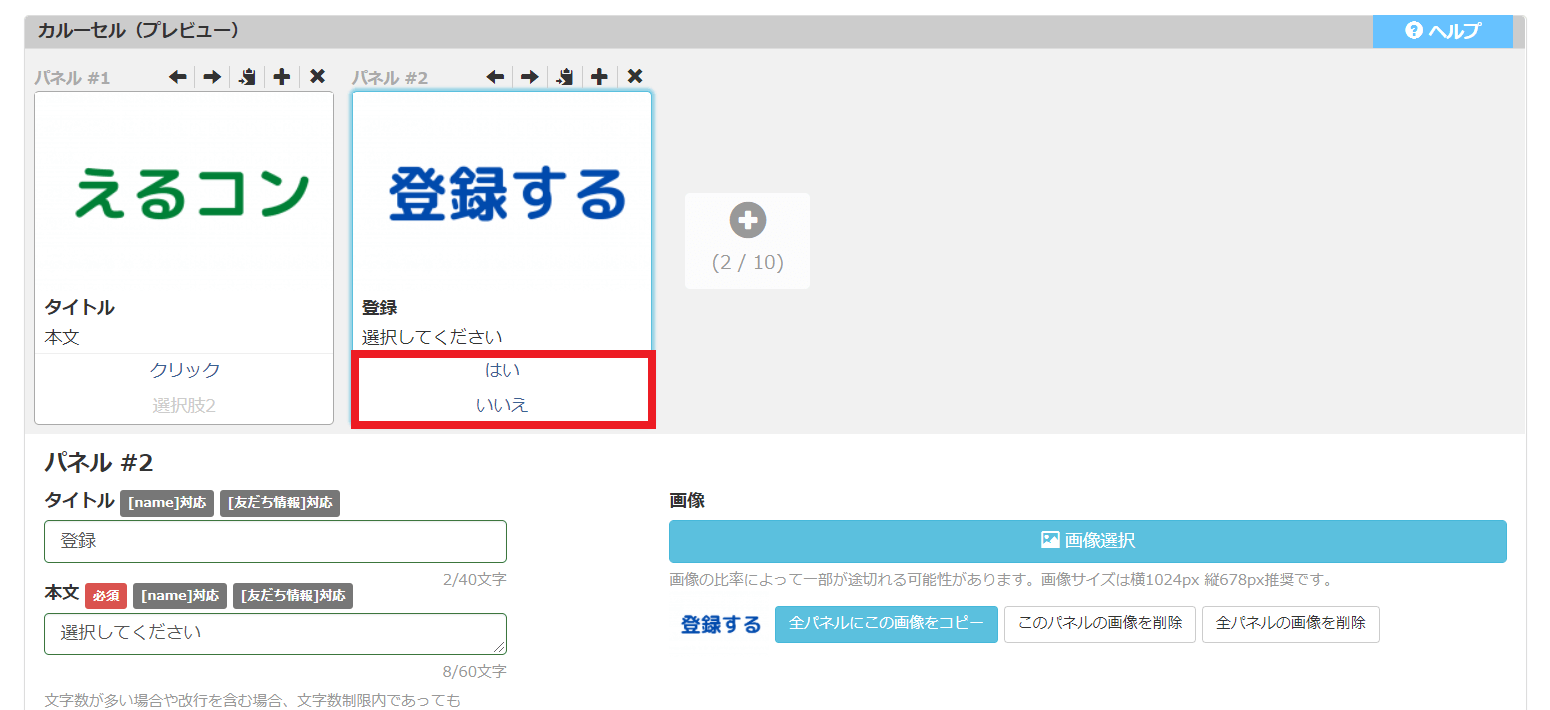Move Panel #2 left with arrow icon
1550x710 pixels.
(x=495, y=77)
